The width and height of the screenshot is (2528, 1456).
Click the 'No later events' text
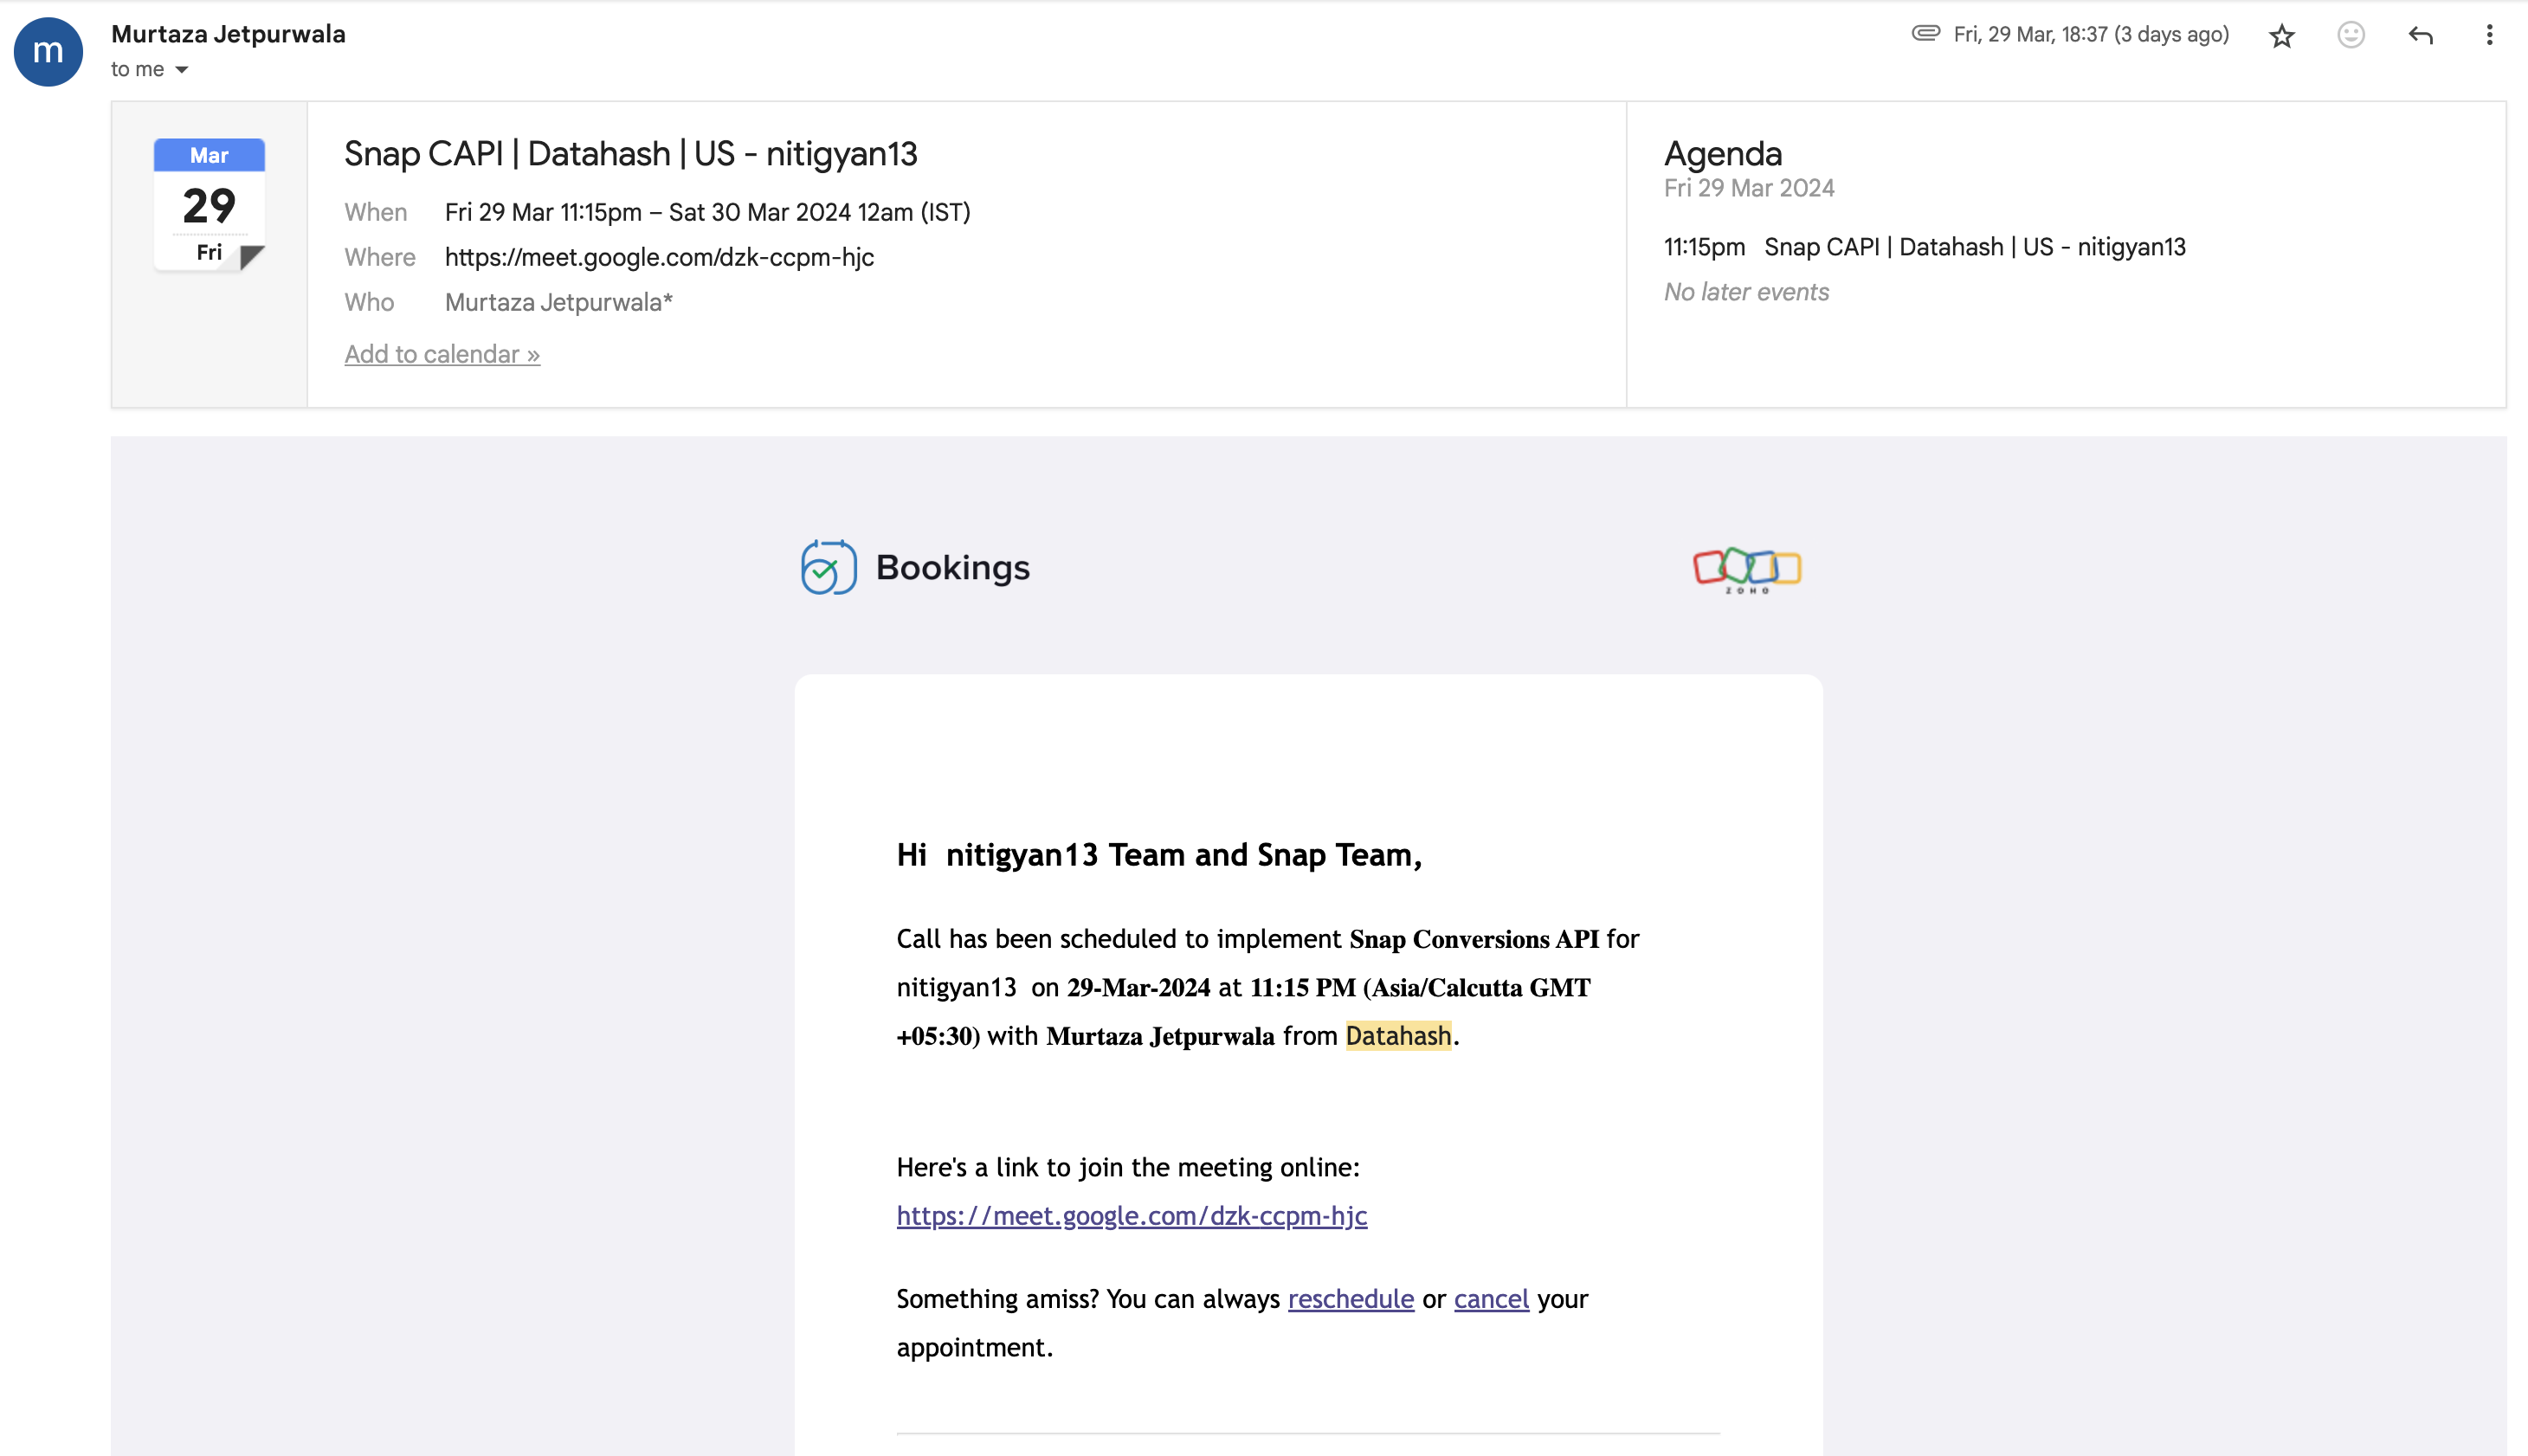pos(1746,292)
